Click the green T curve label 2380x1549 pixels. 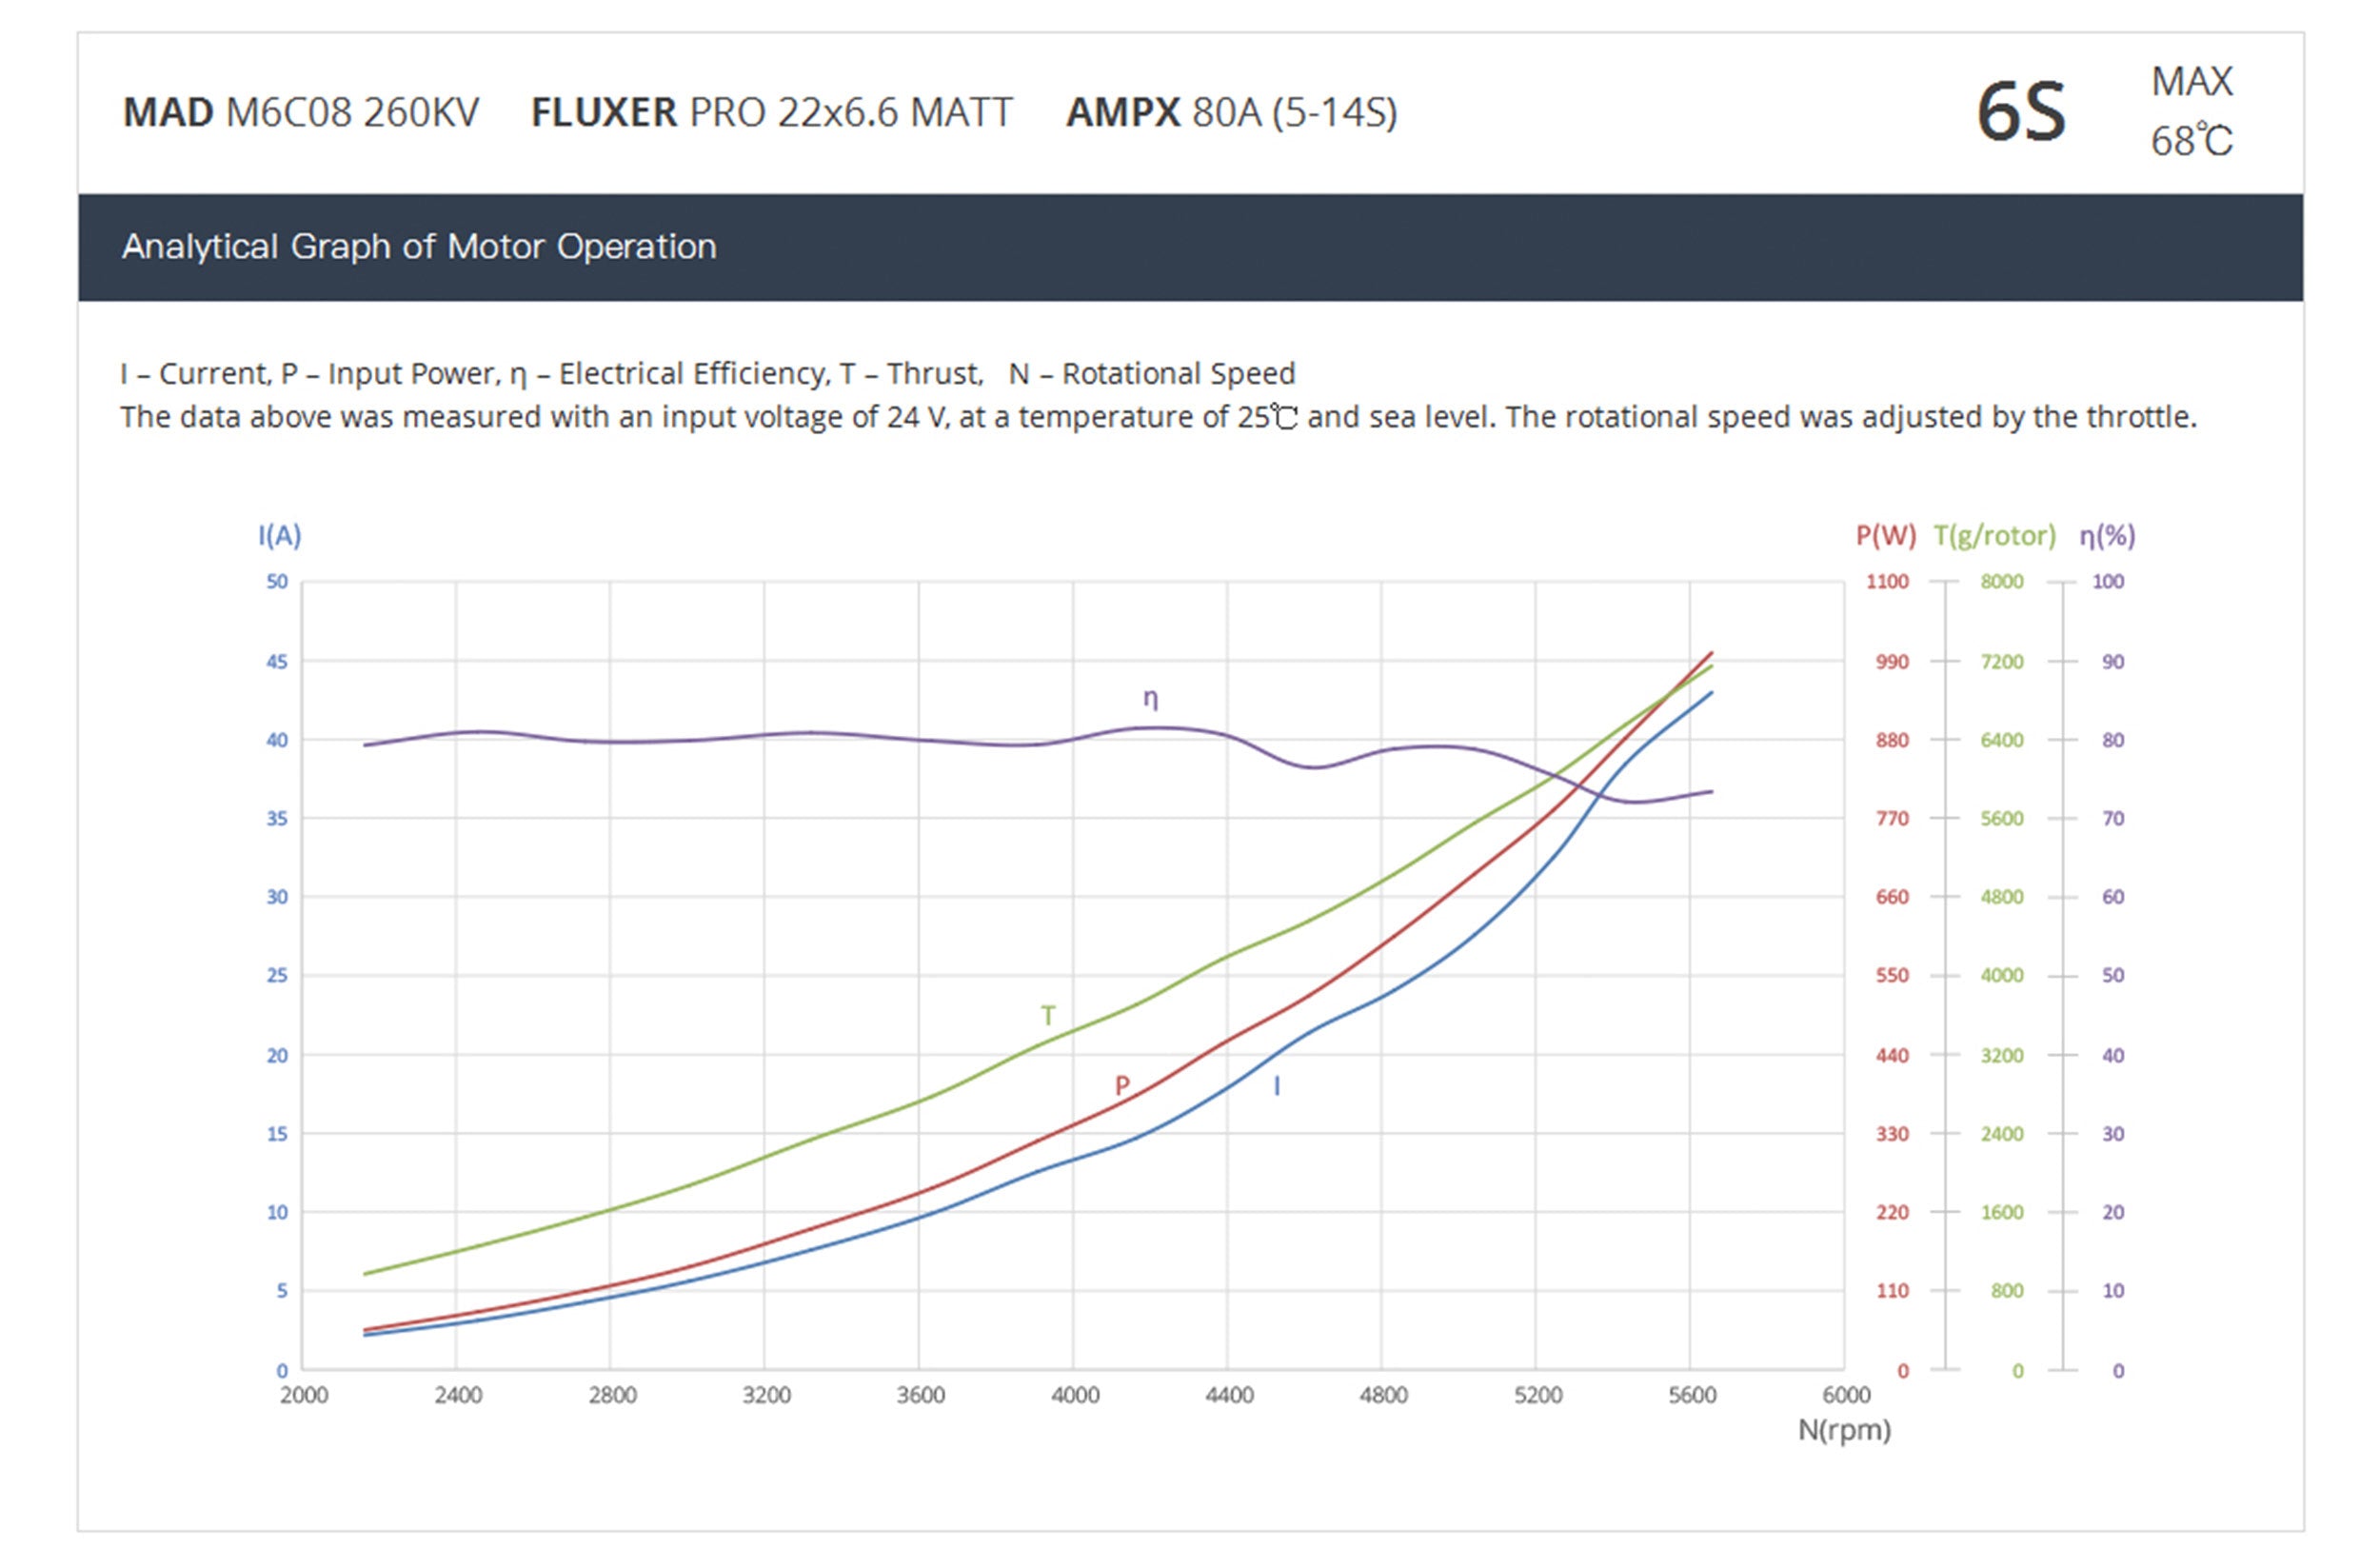pos(1047,1016)
